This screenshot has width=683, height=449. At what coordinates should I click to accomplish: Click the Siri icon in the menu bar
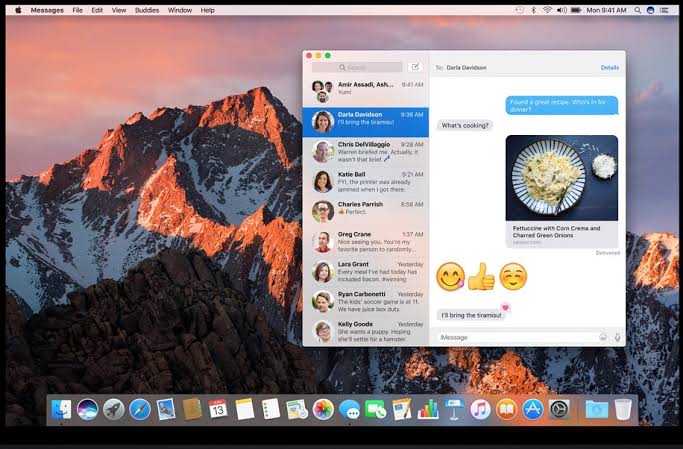(651, 10)
